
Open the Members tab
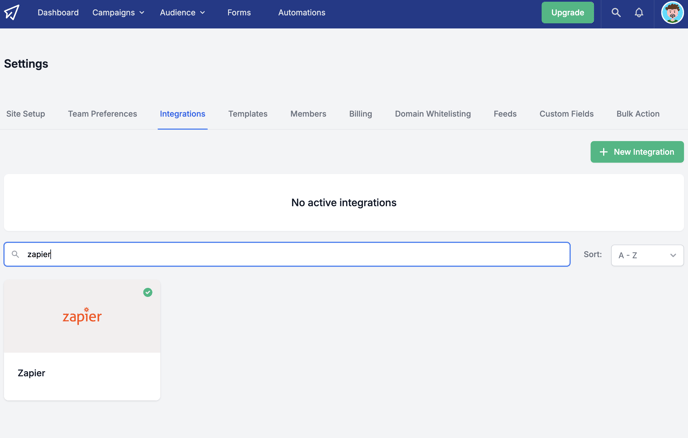(x=308, y=114)
